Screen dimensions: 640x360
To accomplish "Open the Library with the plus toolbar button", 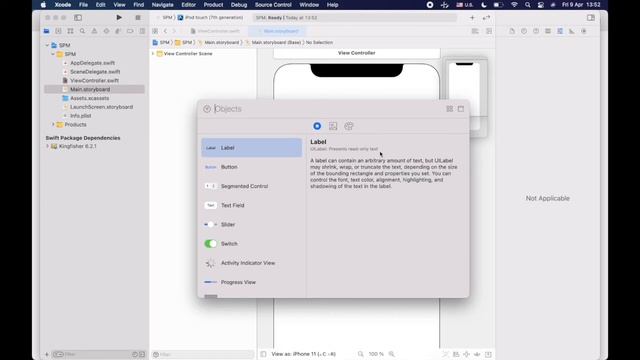I will pos(472,18).
